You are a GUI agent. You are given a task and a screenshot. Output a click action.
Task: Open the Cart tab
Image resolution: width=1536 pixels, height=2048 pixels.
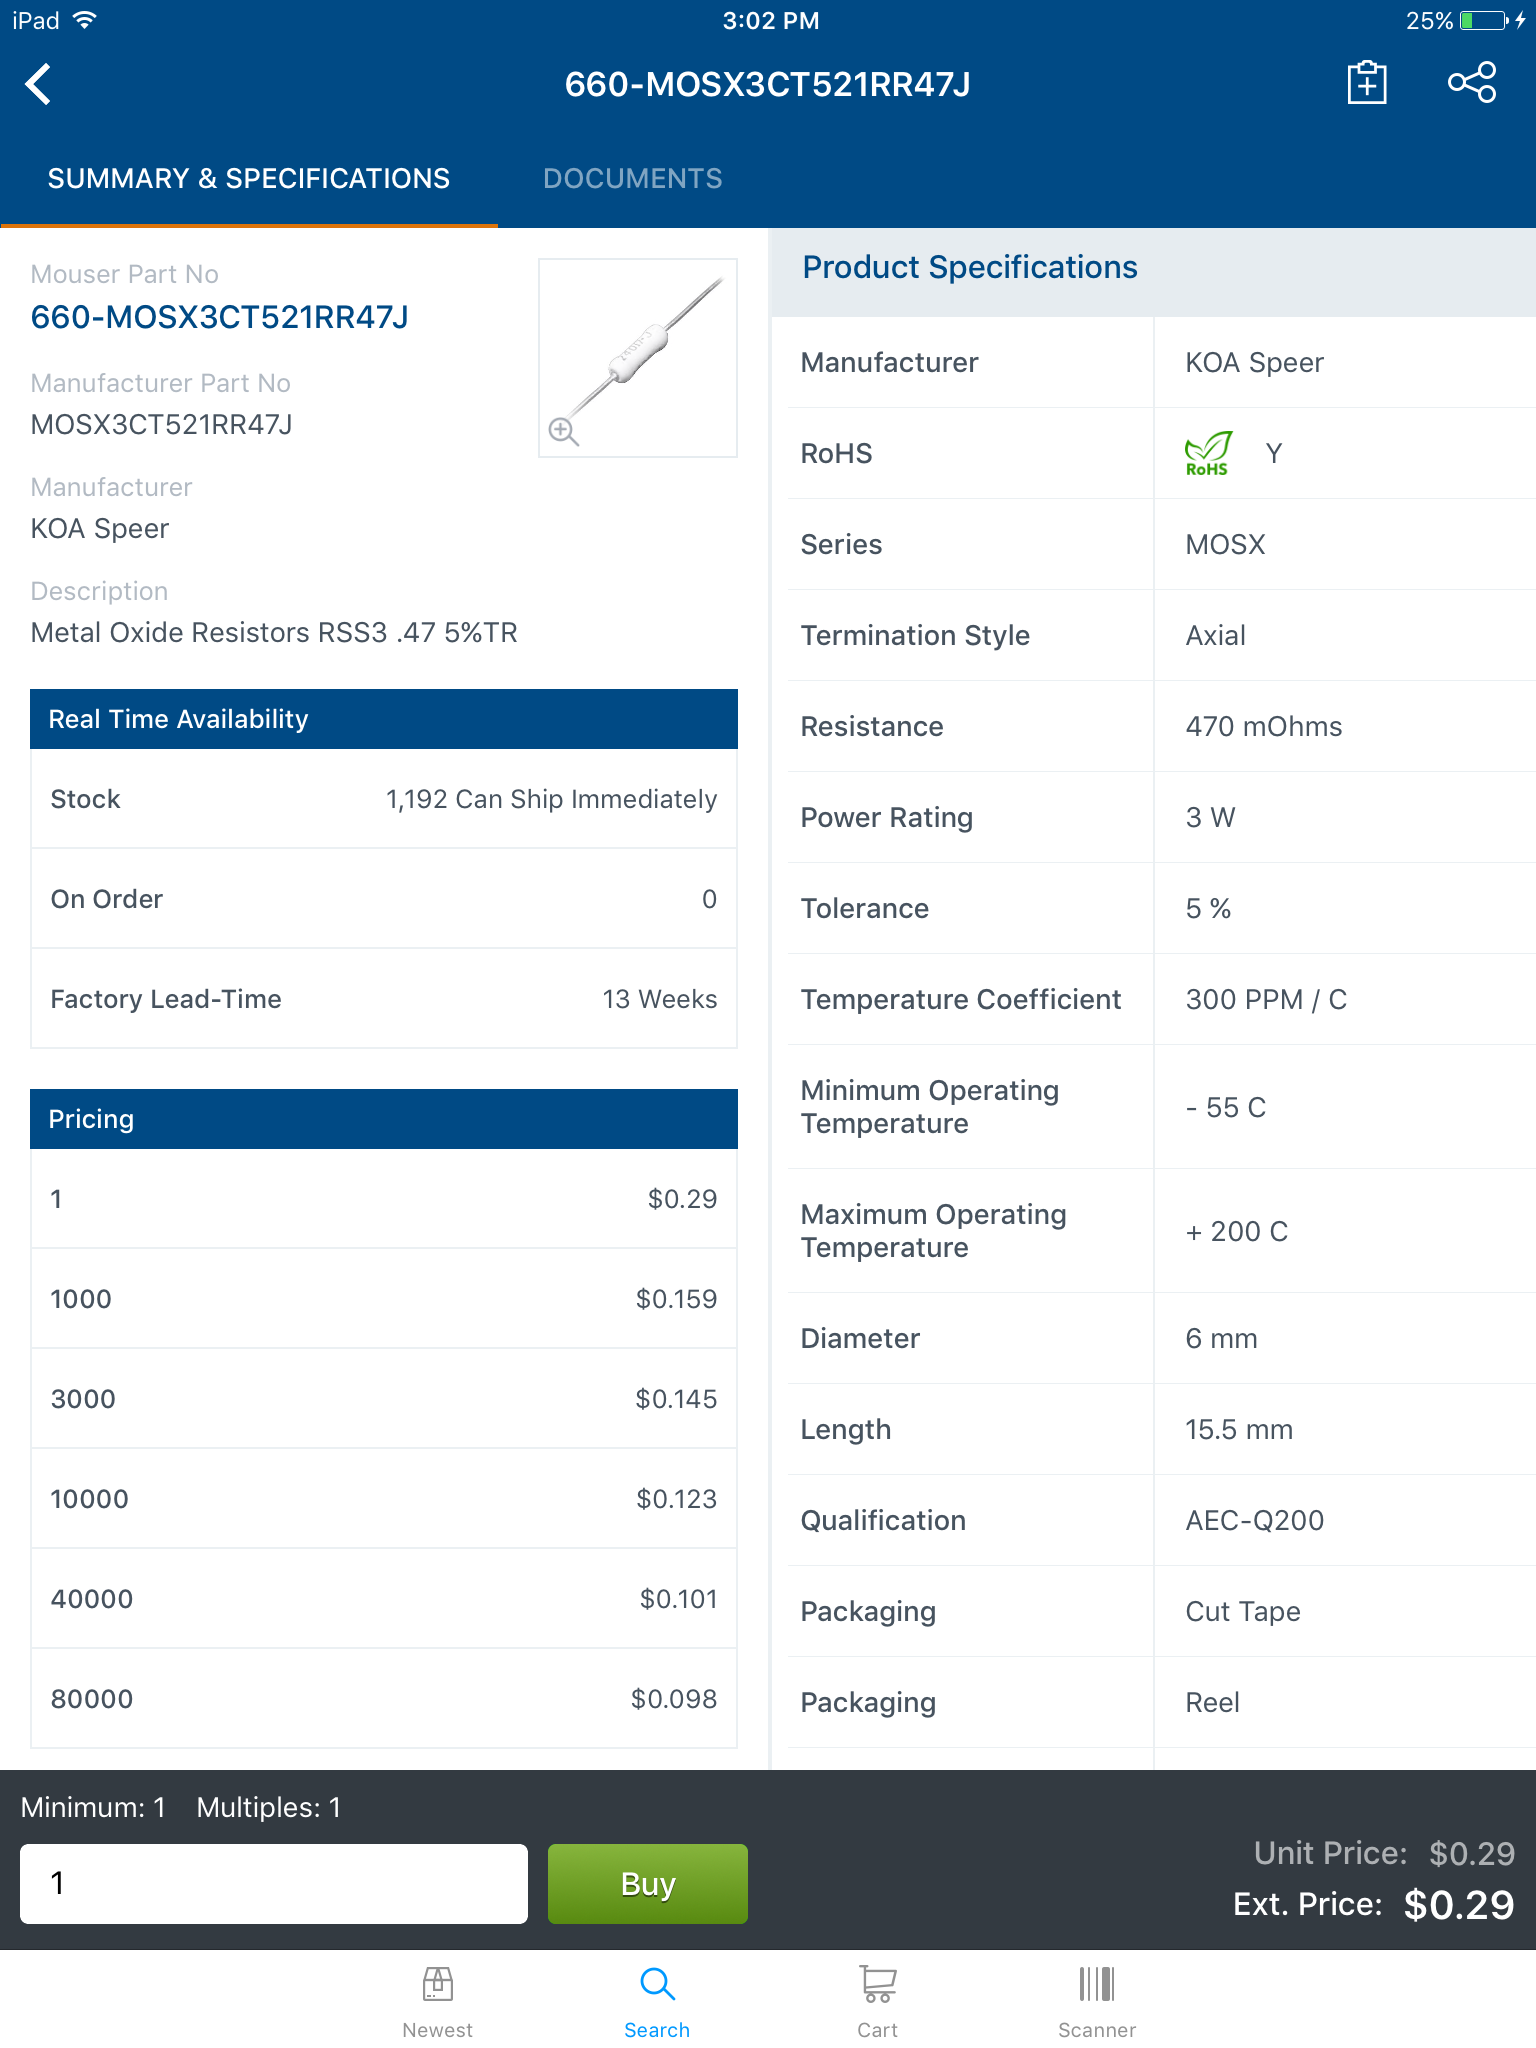[877, 2003]
